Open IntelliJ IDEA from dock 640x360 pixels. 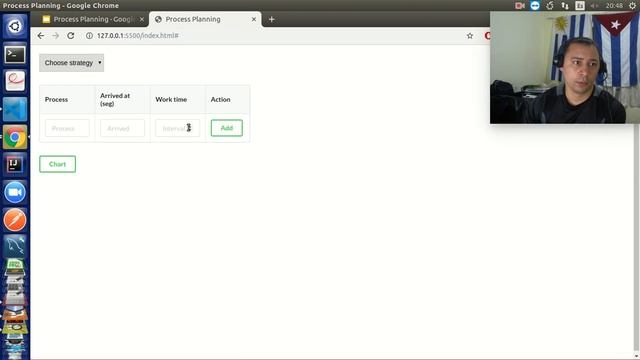[15, 164]
